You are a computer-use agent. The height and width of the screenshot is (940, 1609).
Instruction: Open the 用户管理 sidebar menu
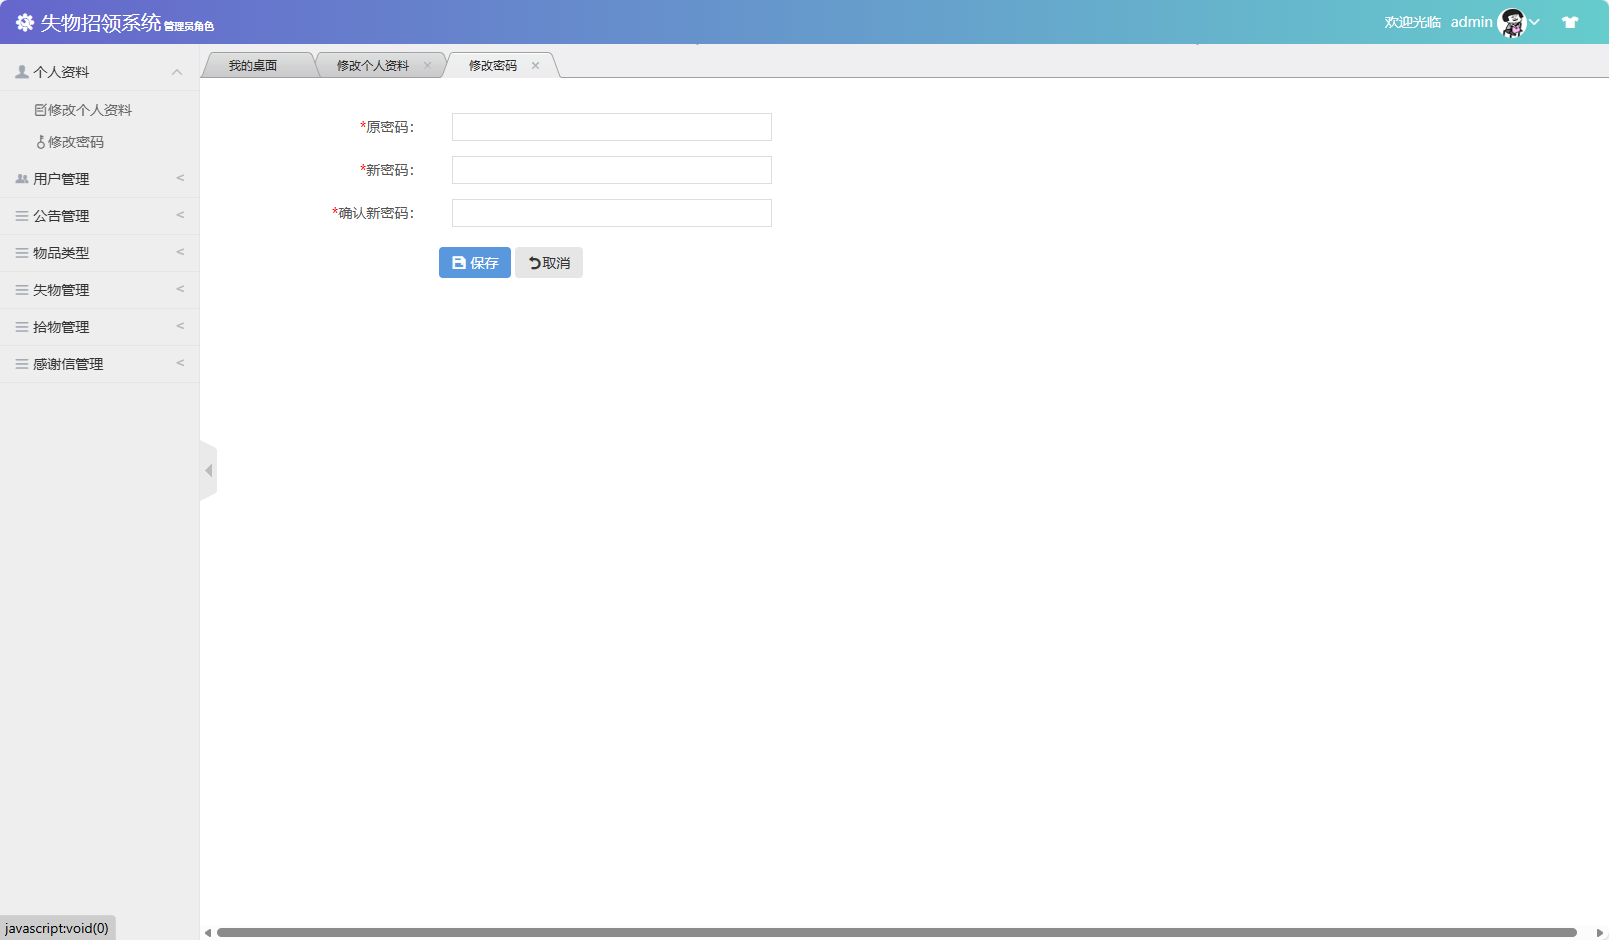[x=100, y=179]
